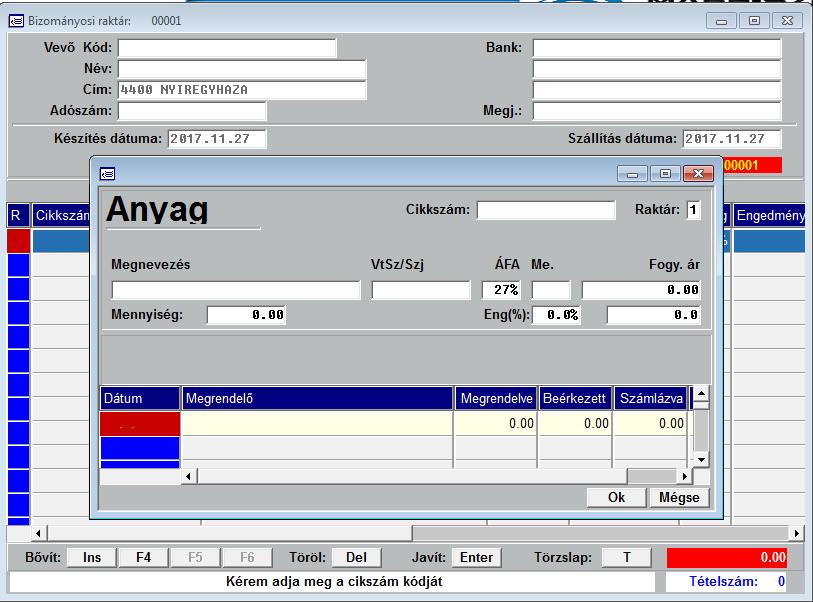Click the Tételszám counter label

tap(723, 581)
